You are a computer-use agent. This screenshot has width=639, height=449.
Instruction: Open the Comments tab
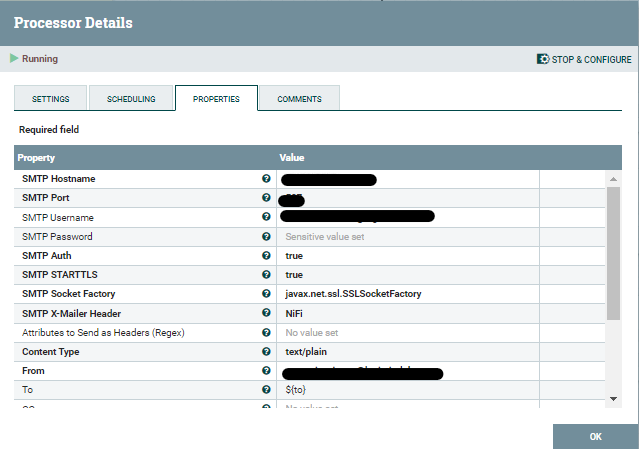pos(299,99)
